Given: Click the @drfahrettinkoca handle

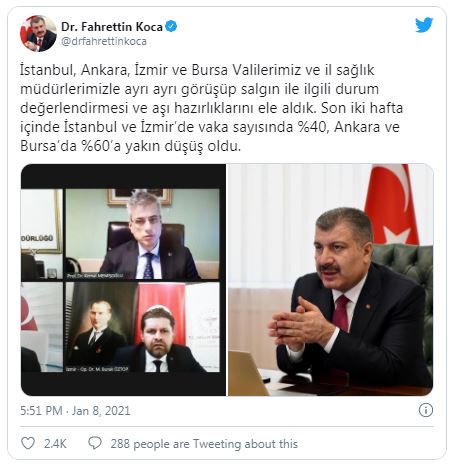Looking at the screenshot, I should [104, 41].
